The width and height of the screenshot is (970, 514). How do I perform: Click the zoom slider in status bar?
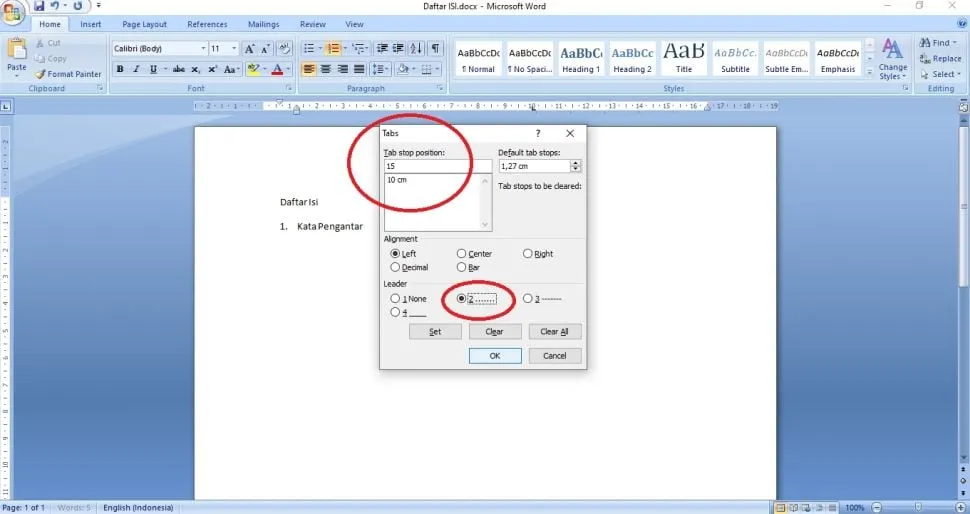tap(916, 507)
